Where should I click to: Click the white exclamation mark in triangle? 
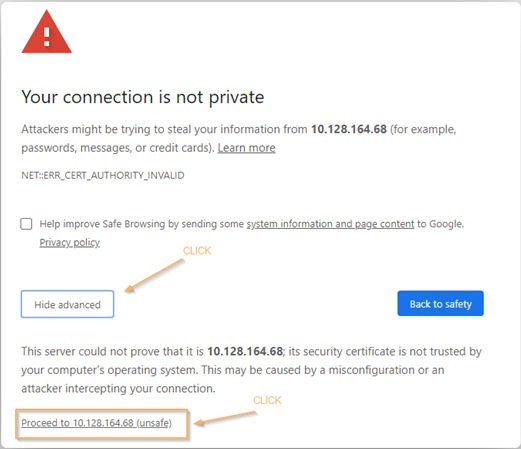47,36
